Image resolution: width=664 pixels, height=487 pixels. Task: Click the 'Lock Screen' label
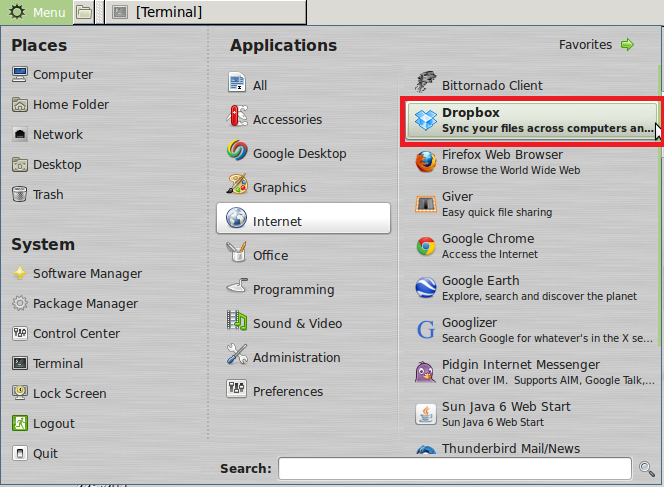click(70, 394)
